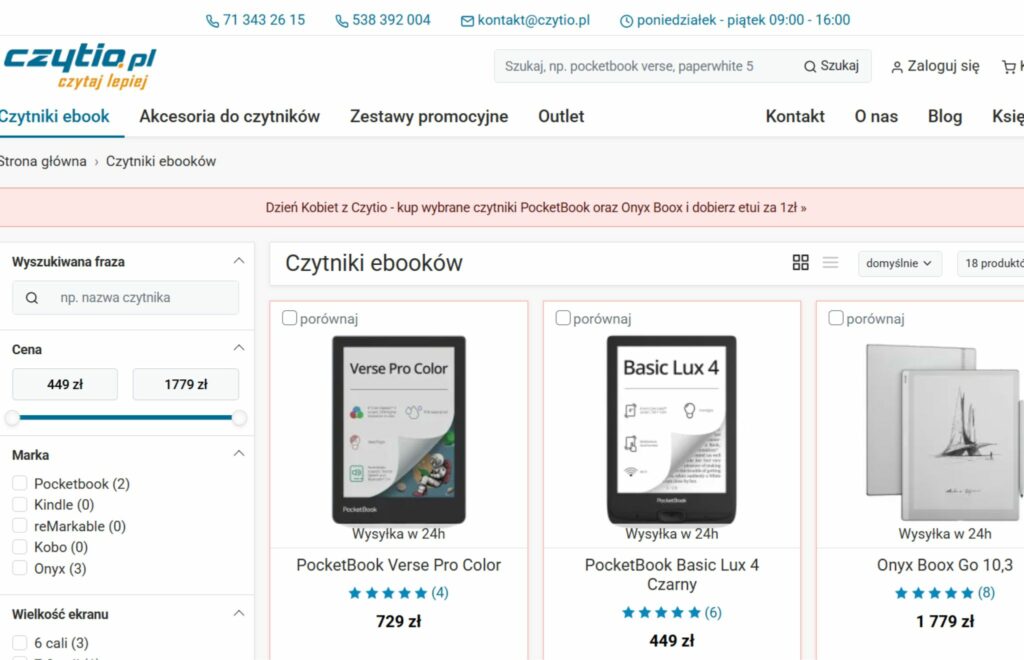Switch to grid view layout icon
Screen dimensions: 1024x660
800,262
